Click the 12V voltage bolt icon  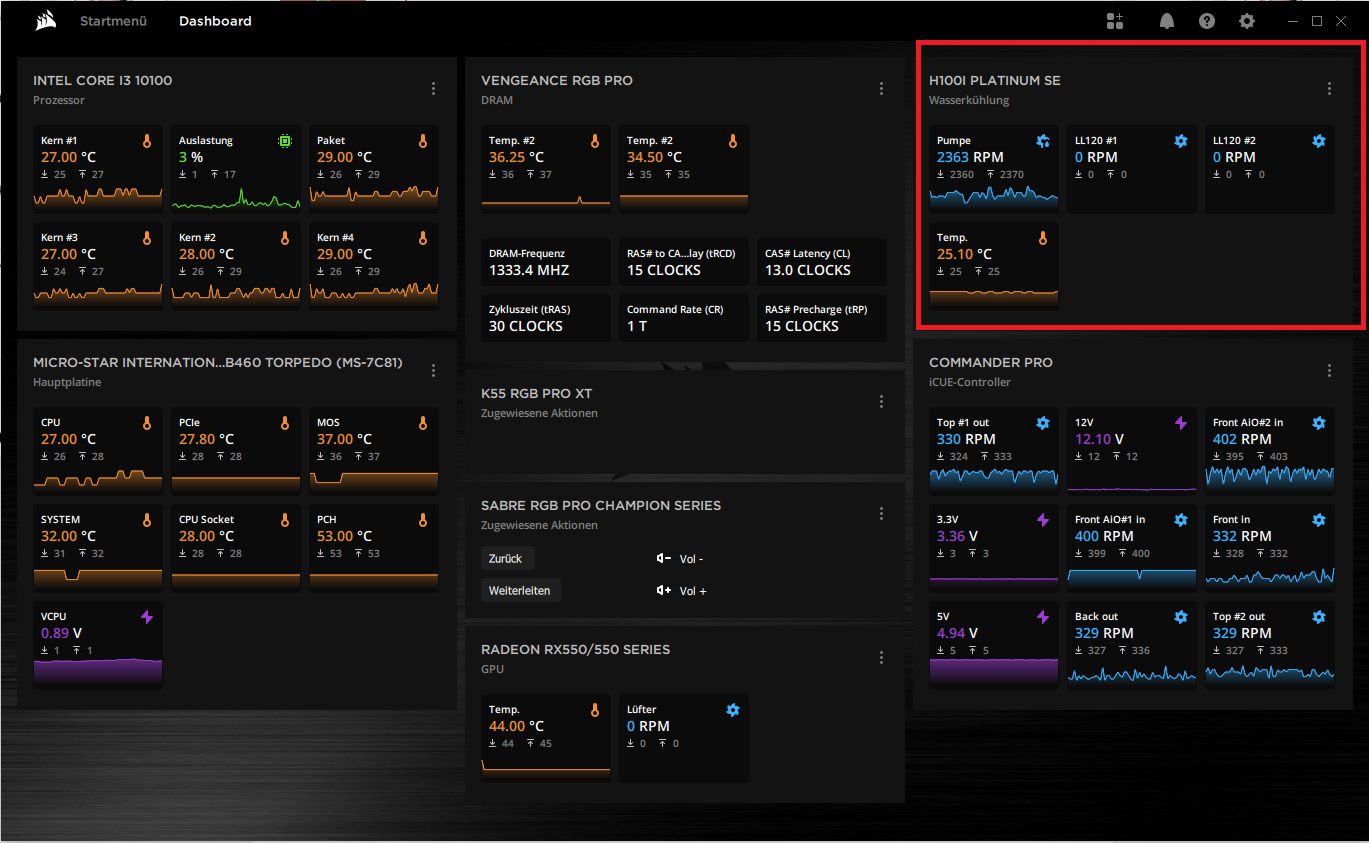[x=1181, y=423]
